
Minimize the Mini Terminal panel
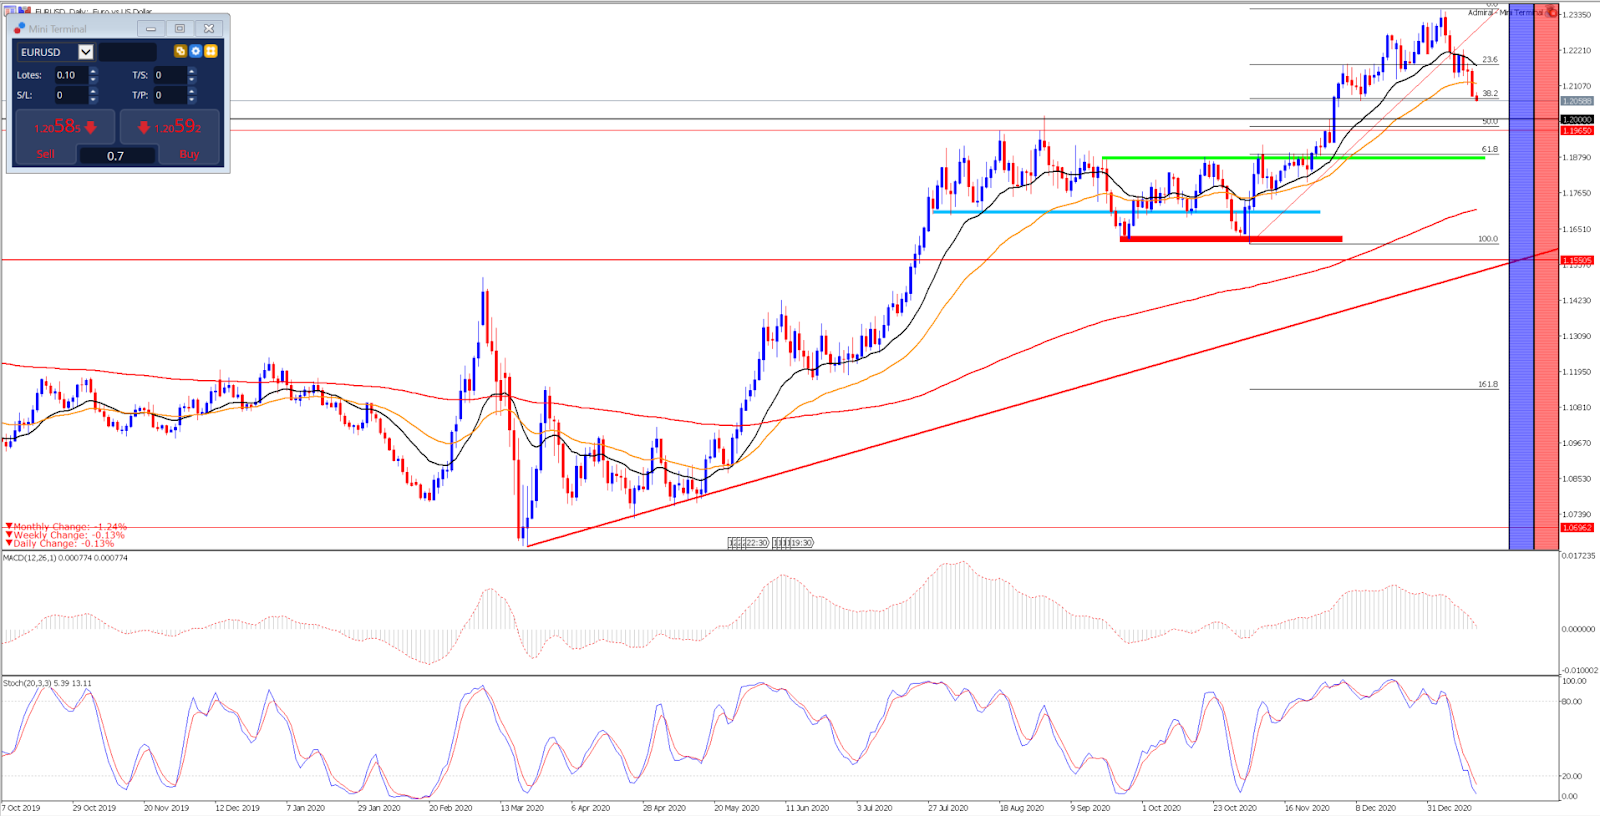pyautogui.click(x=151, y=28)
